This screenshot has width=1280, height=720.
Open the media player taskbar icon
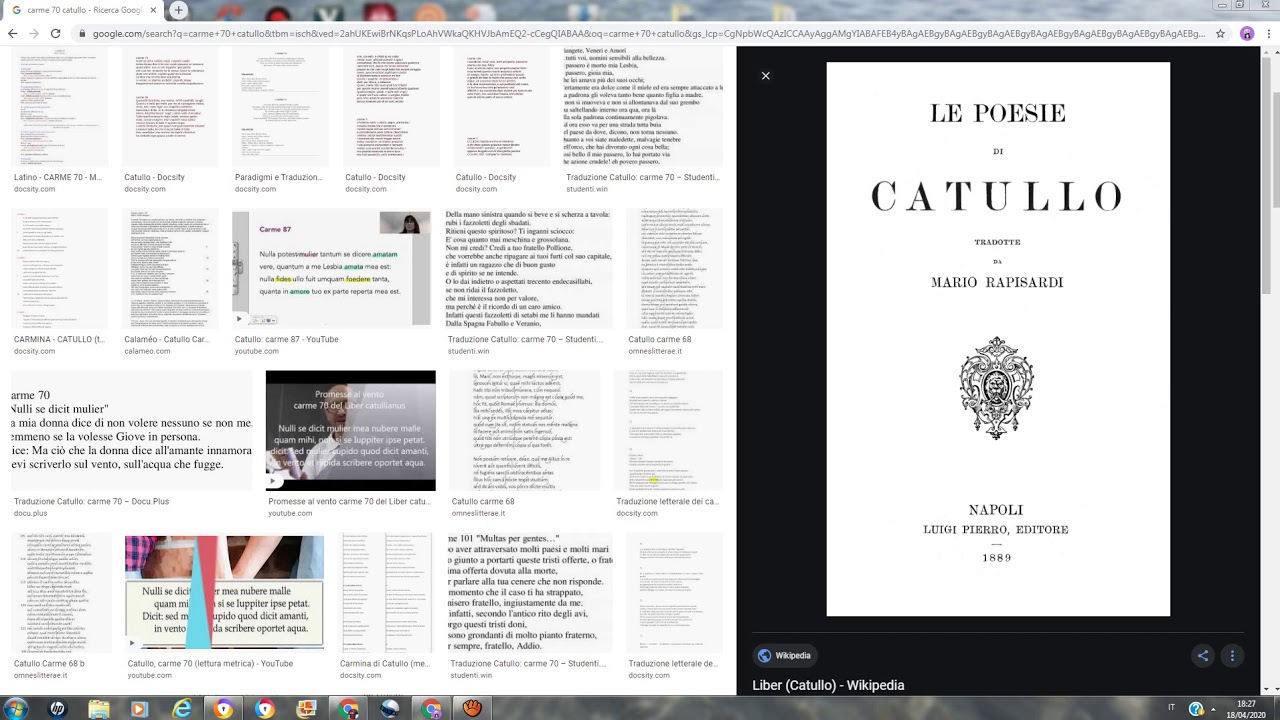point(139,708)
